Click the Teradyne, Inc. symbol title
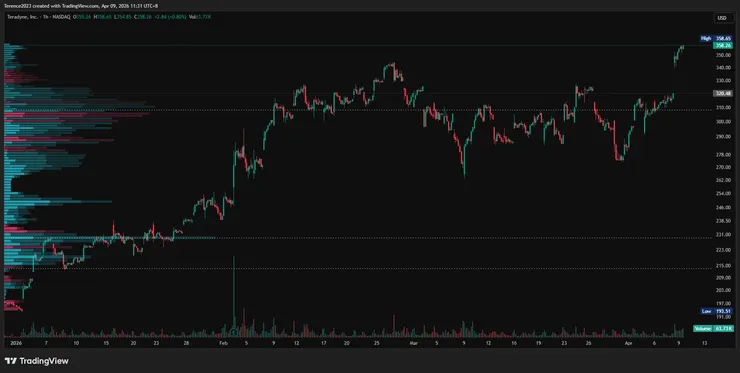Screen dimensions: 740x373 [x=23, y=17]
